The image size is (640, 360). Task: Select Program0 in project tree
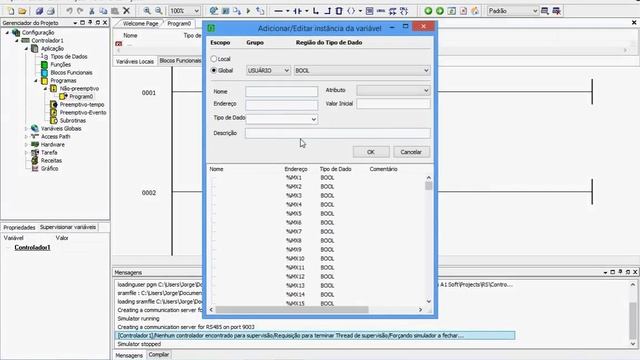81,97
